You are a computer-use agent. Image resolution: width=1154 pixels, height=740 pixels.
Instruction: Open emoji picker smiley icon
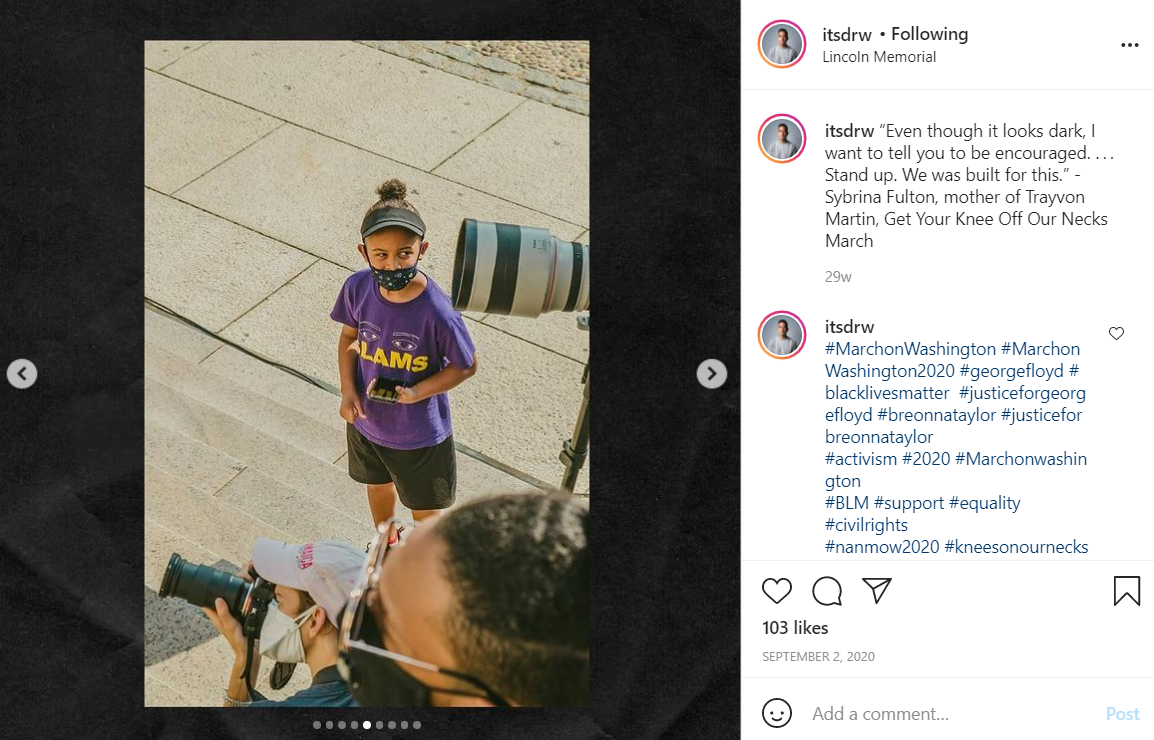(x=777, y=713)
